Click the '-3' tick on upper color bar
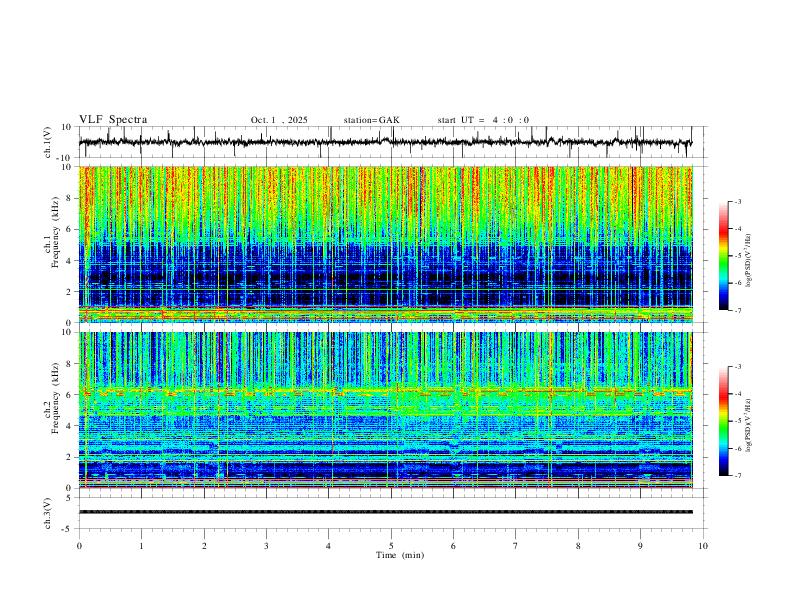The image size is (792, 612). click(x=738, y=201)
